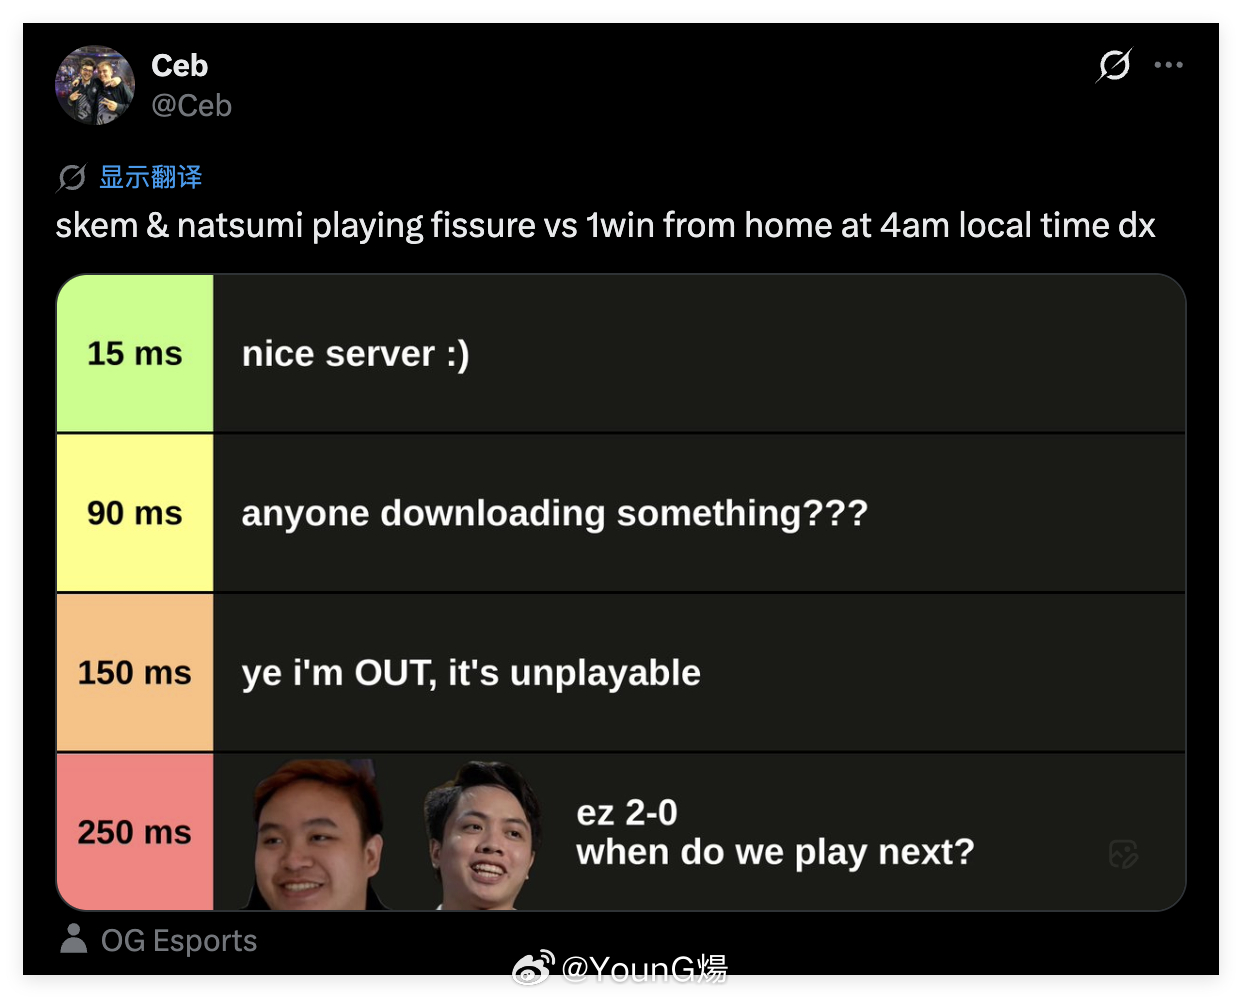Viewport: 1242px width, 998px height.
Task: Click the yellow 90 ms tier cell
Action: coord(135,513)
